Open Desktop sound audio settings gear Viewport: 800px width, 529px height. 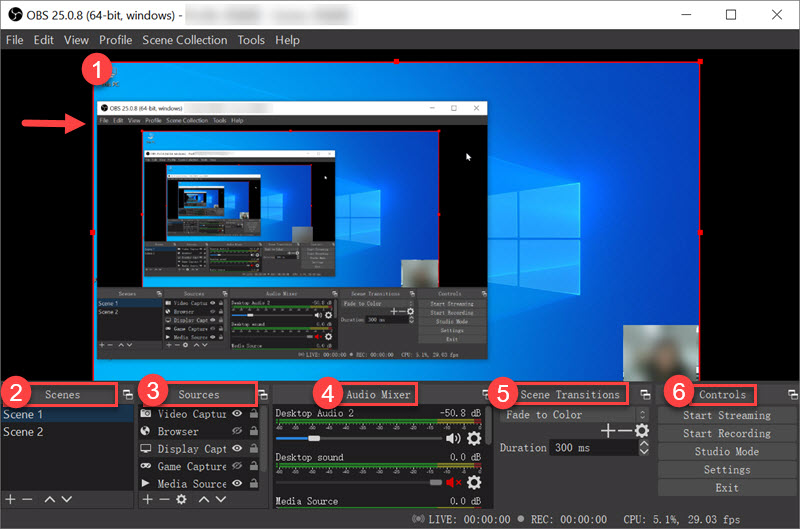[x=474, y=483]
